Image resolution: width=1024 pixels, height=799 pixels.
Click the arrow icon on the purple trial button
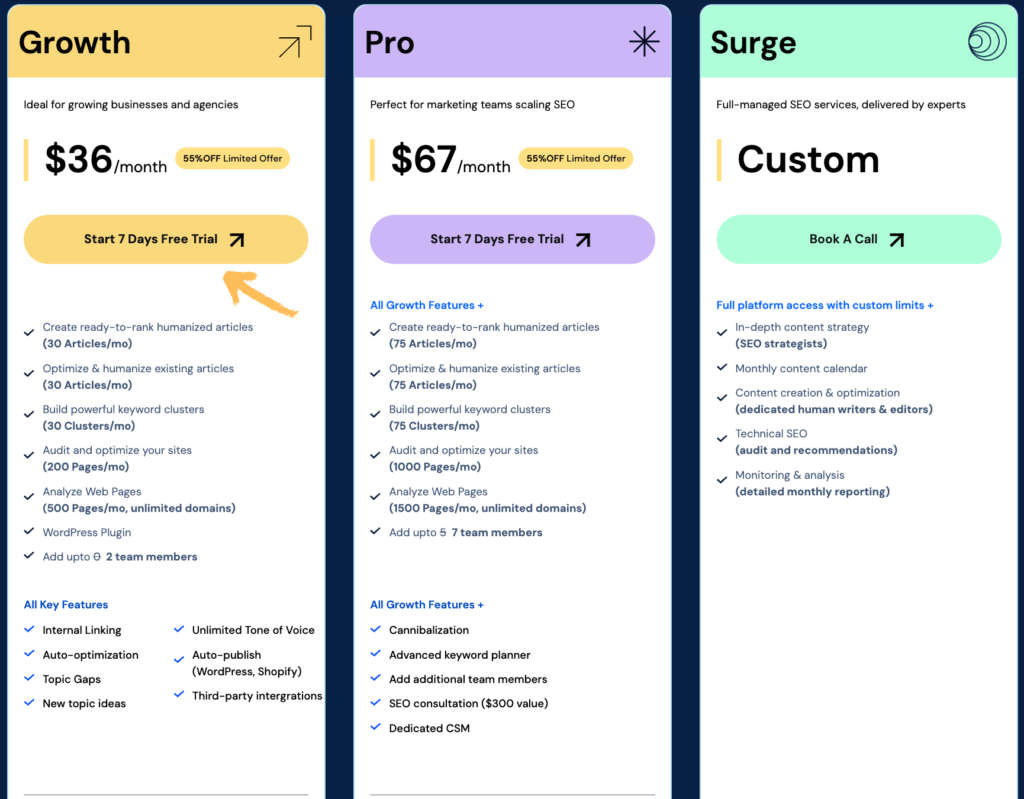pos(583,240)
